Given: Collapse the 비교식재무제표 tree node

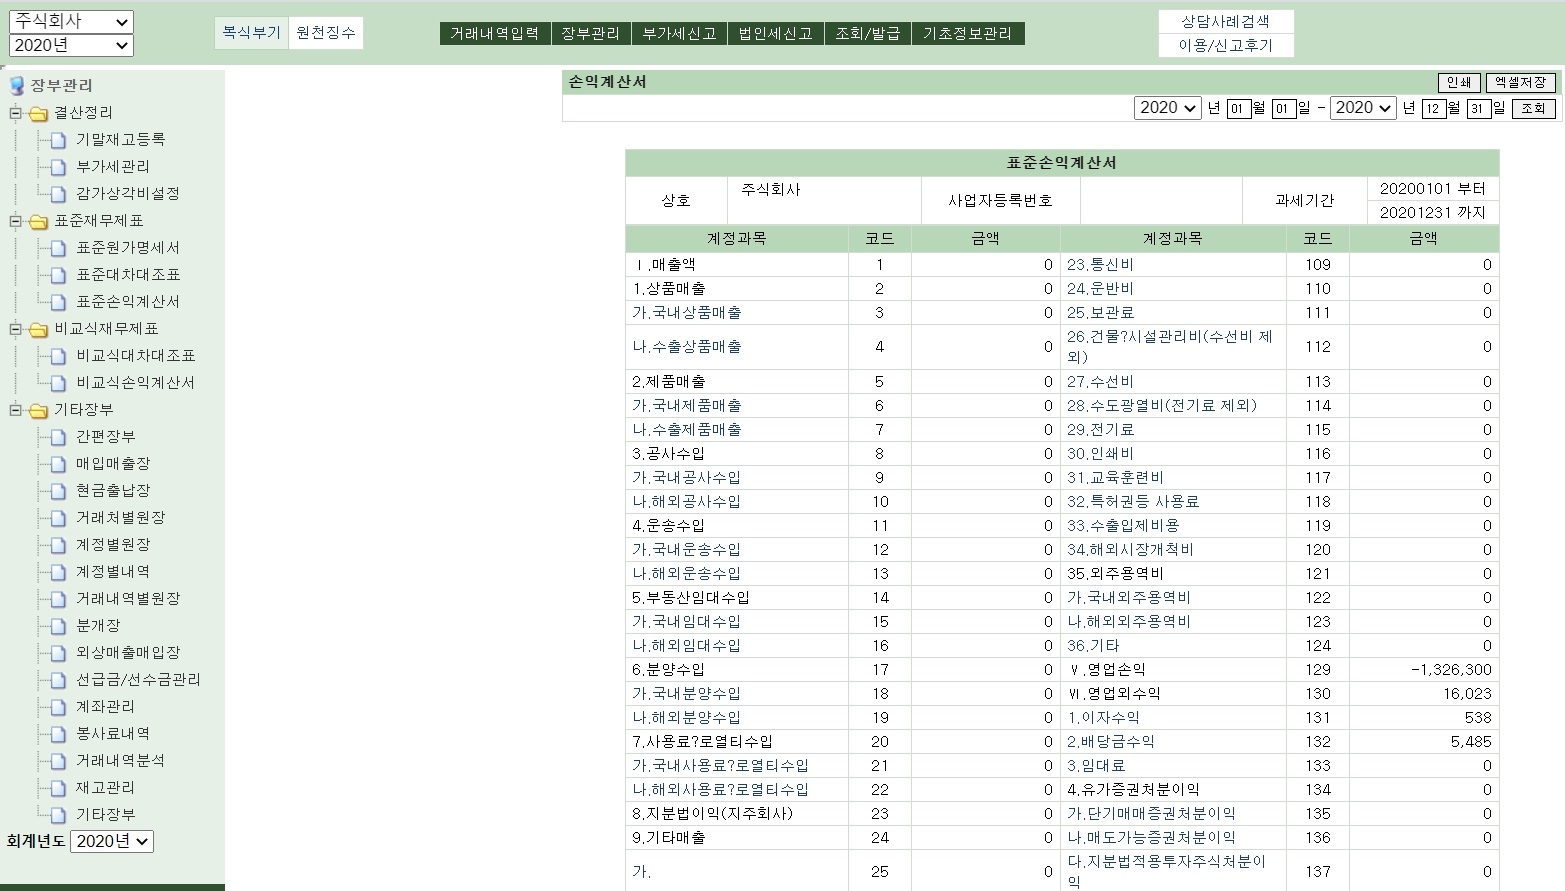Looking at the screenshot, I should point(15,329).
